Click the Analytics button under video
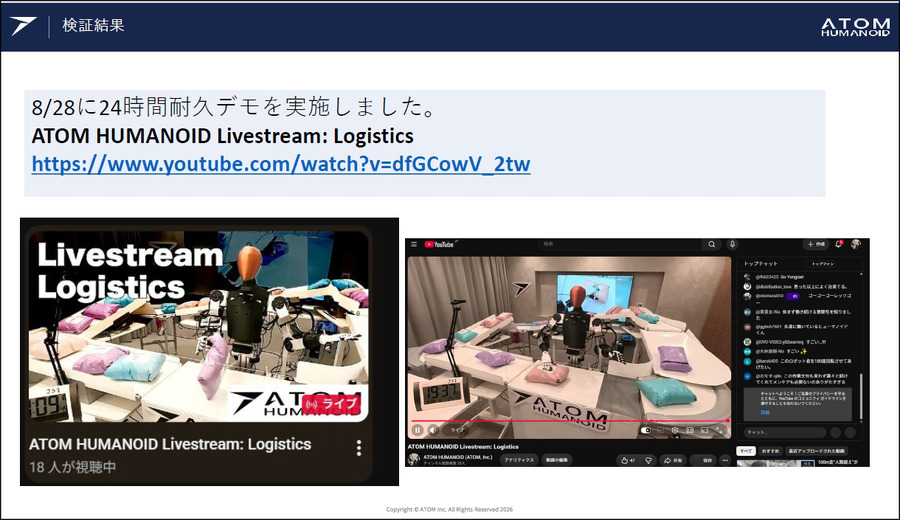This screenshot has width=900, height=520. pos(519,460)
